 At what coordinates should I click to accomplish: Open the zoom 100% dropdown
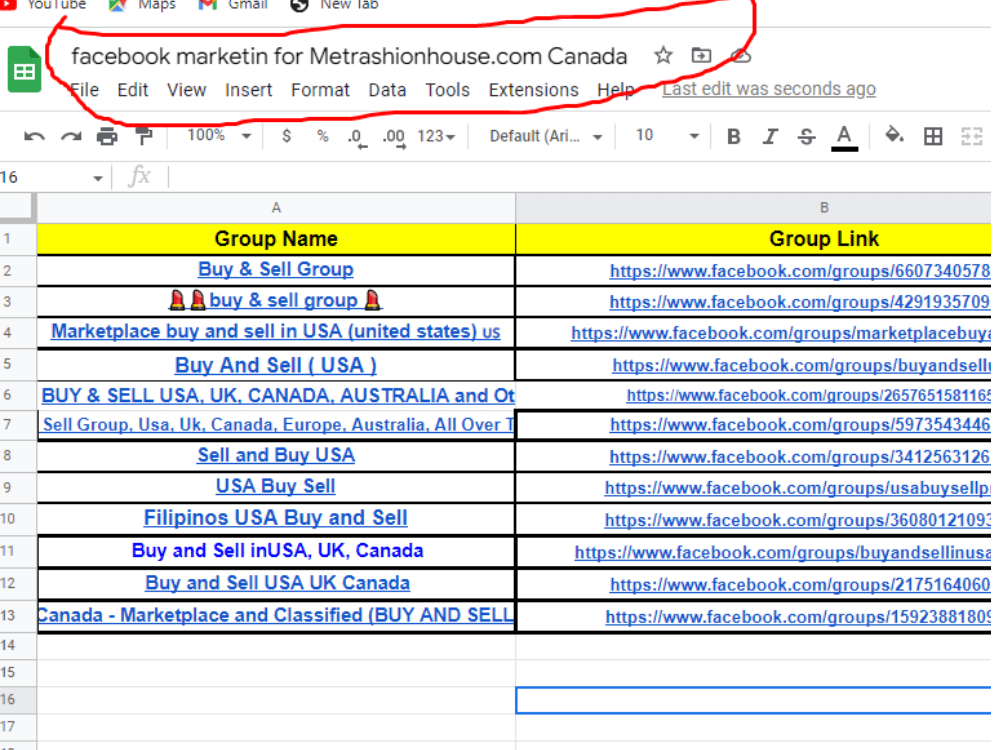pos(219,135)
